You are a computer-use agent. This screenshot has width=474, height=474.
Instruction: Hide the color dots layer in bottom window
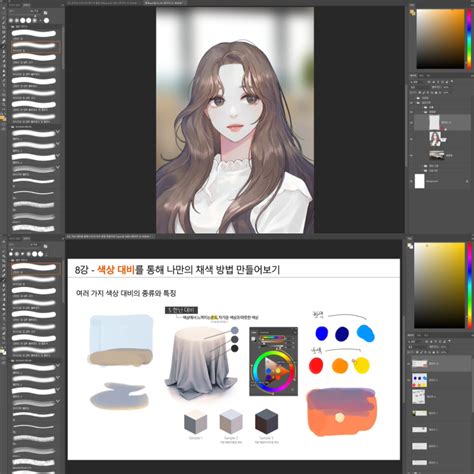409,380
